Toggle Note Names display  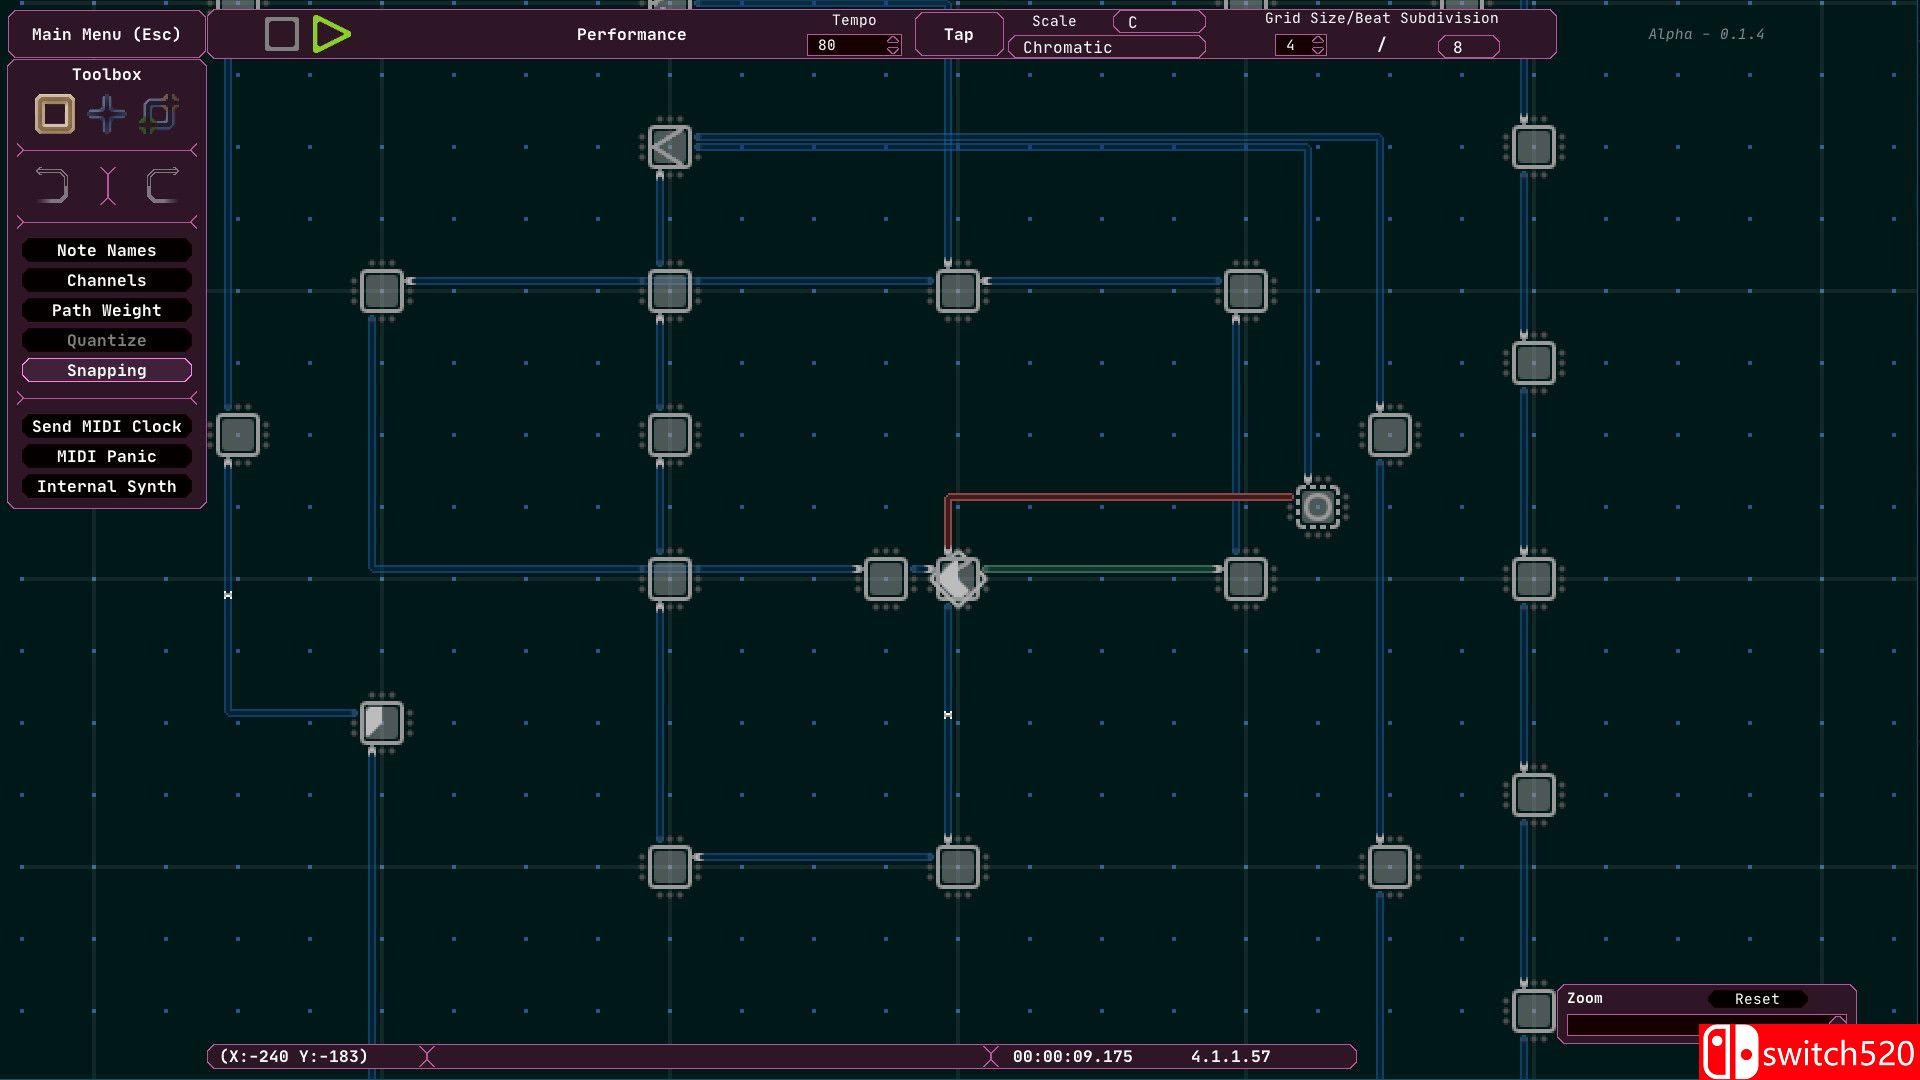tap(107, 251)
